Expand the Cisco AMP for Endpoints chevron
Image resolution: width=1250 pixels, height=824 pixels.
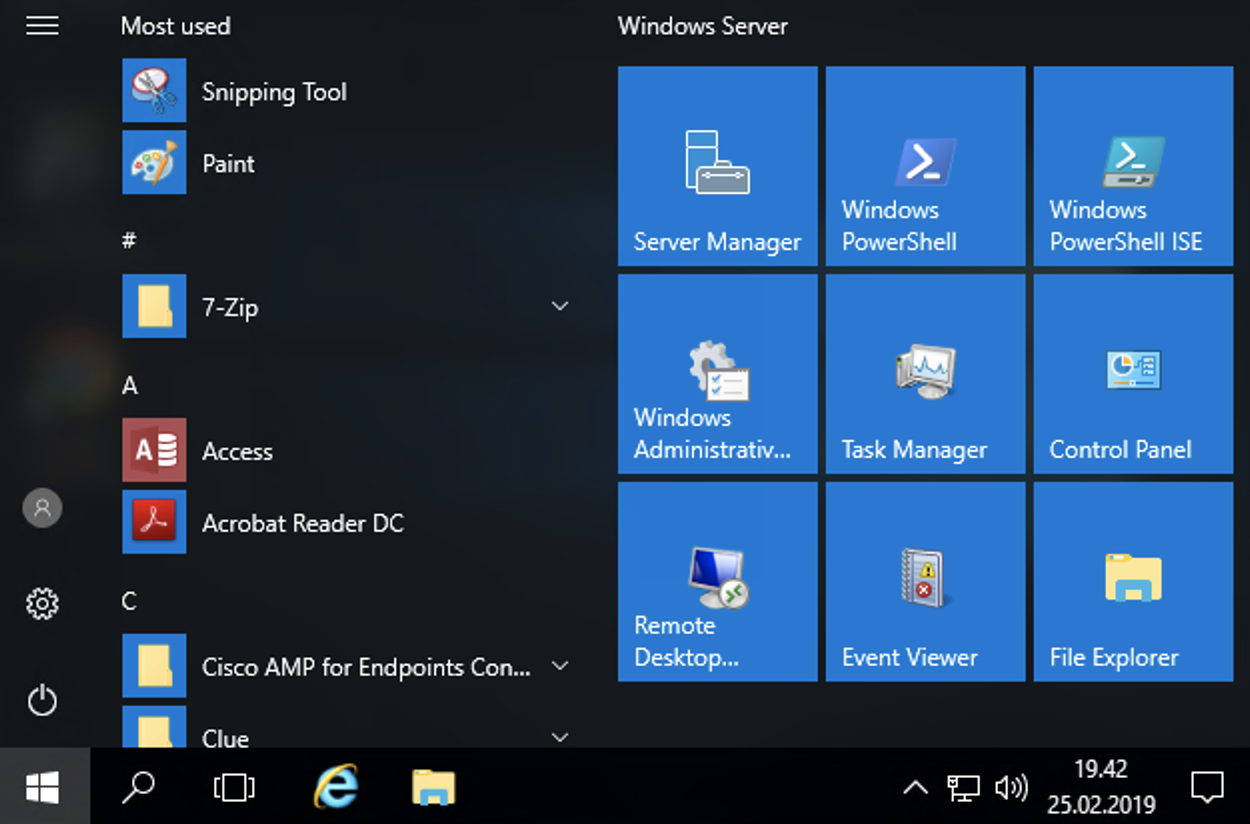pos(560,666)
